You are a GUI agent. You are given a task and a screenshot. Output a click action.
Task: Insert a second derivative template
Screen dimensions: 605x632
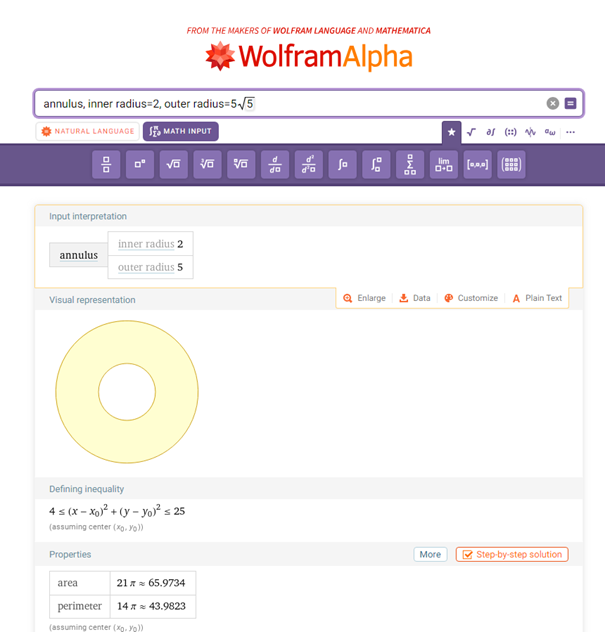(x=309, y=164)
